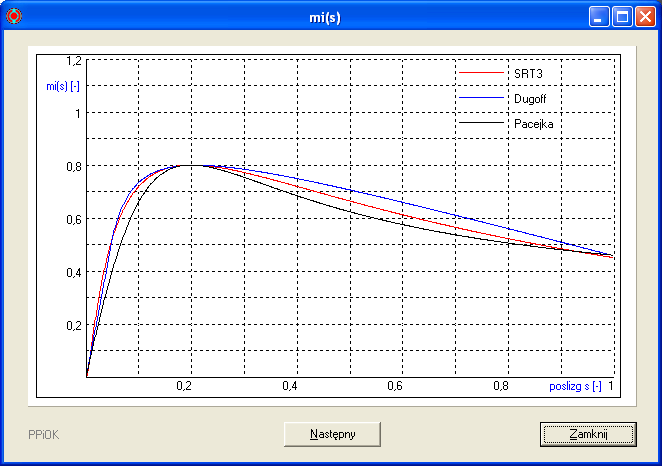Select the SRT3 legend label
Image resolution: width=662 pixels, height=466 pixels.
point(528,74)
